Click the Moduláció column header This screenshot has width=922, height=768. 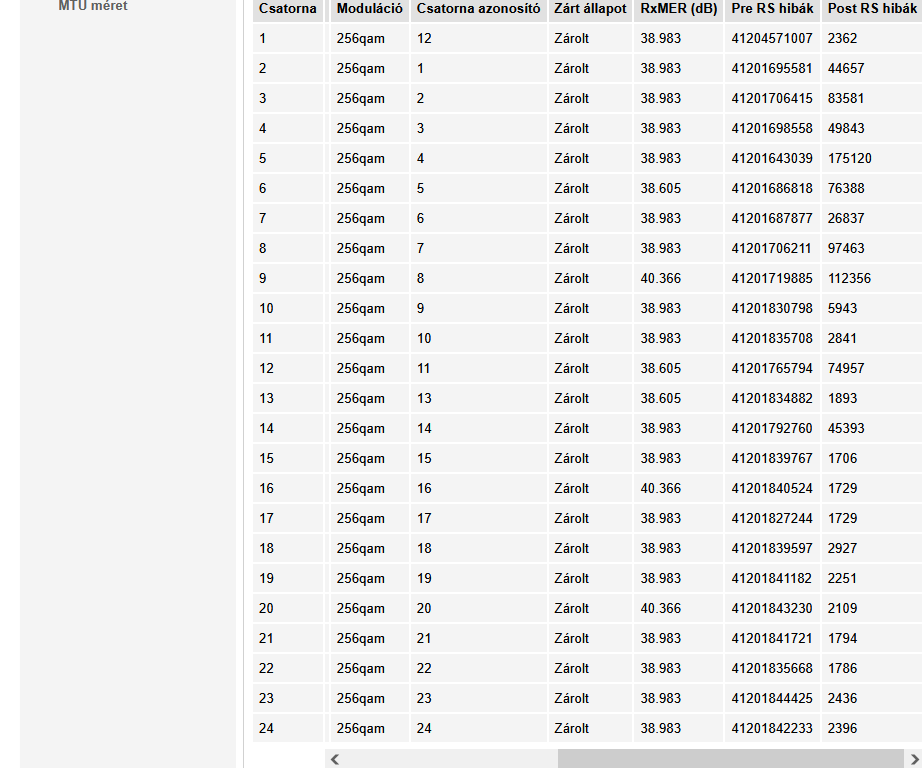[x=369, y=9]
